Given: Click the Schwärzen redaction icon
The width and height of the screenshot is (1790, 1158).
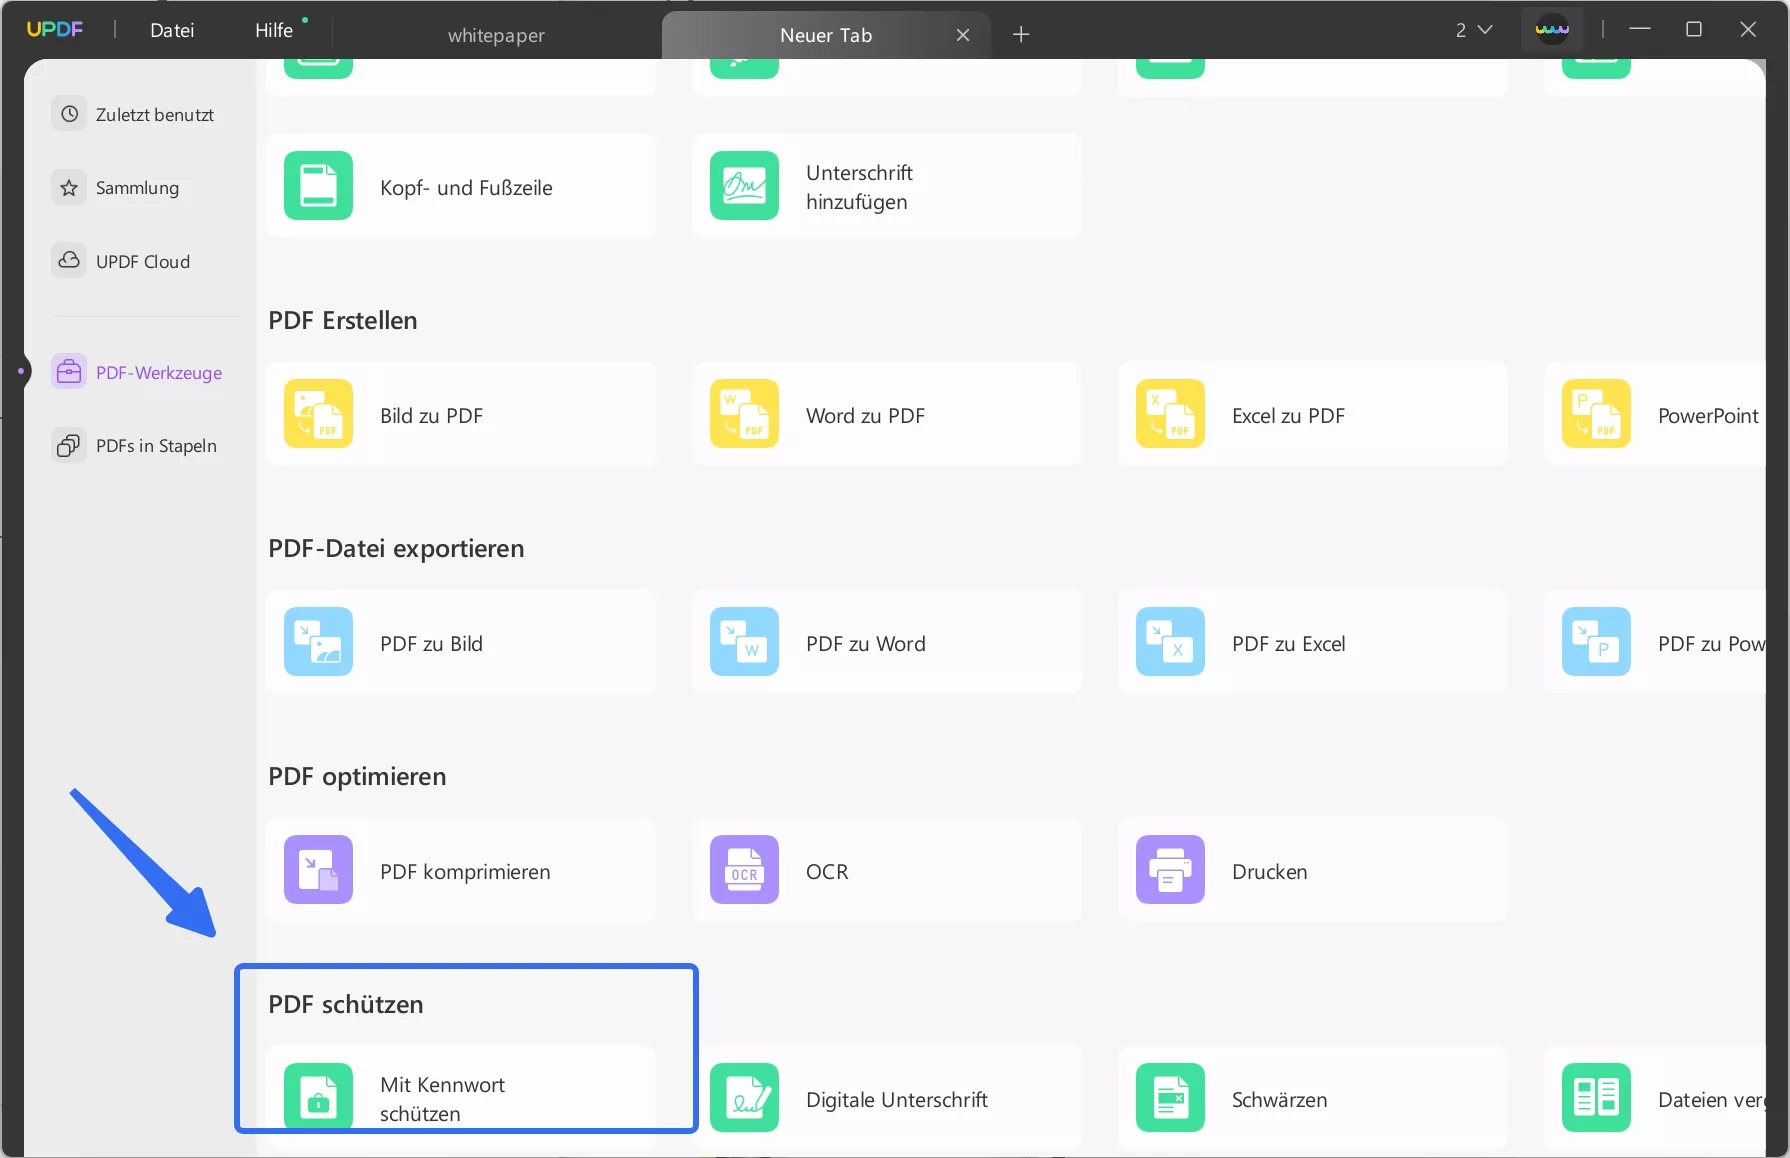Looking at the screenshot, I should tap(1170, 1098).
